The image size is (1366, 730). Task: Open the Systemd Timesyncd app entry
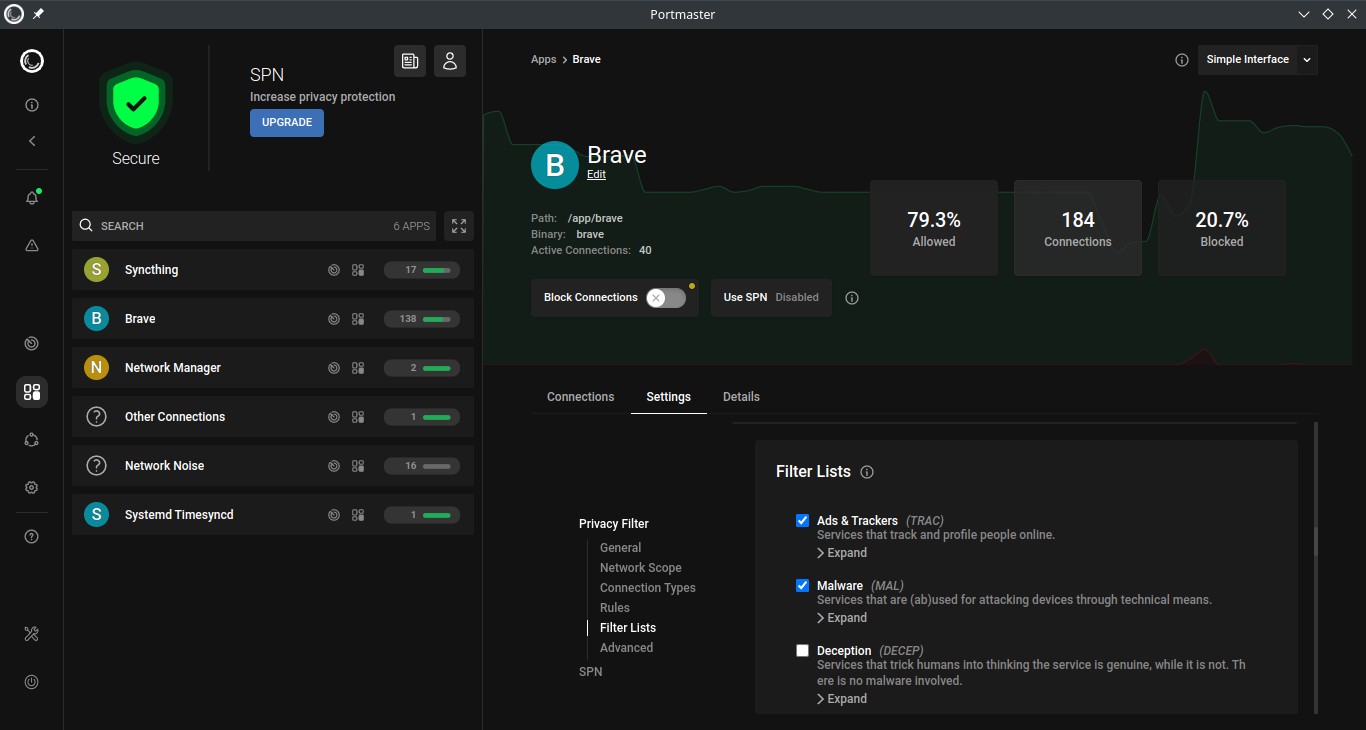(x=273, y=515)
